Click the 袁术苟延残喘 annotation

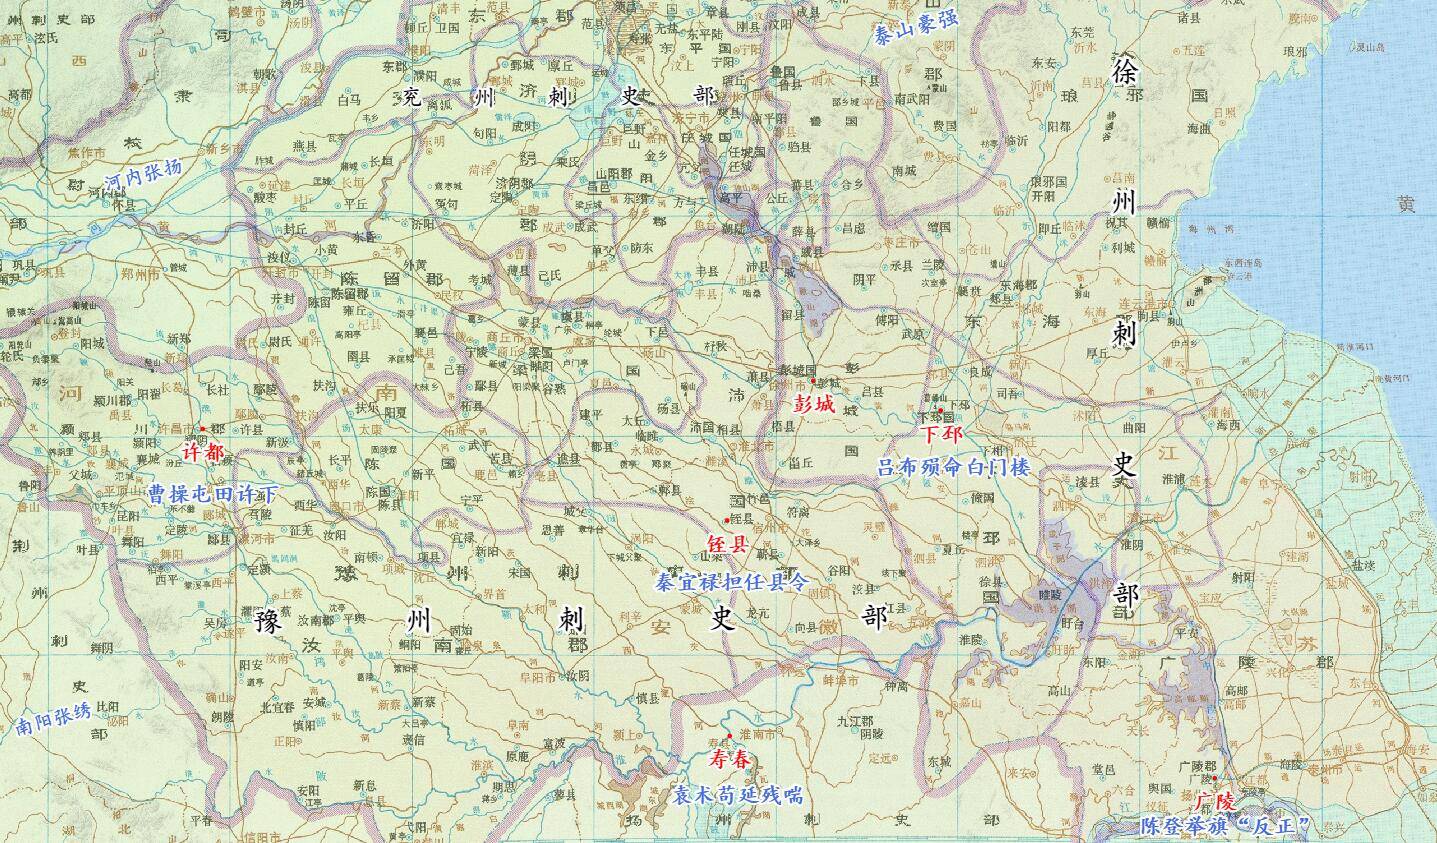pos(737,795)
